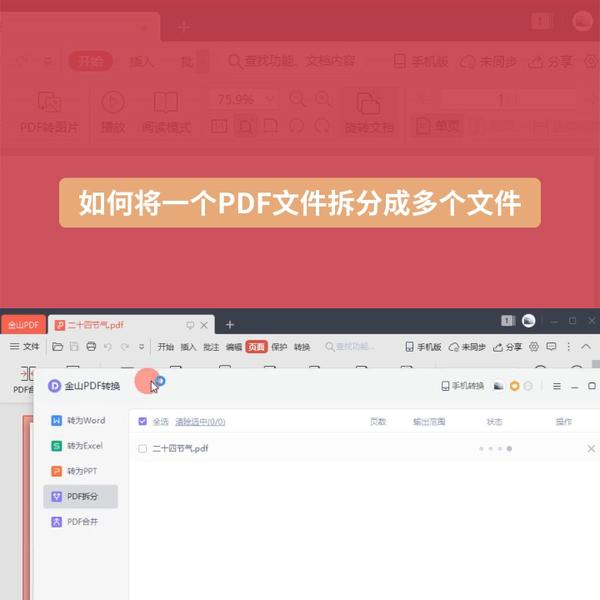Expand the quick access toolbar dropdown

tap(141, 347)
